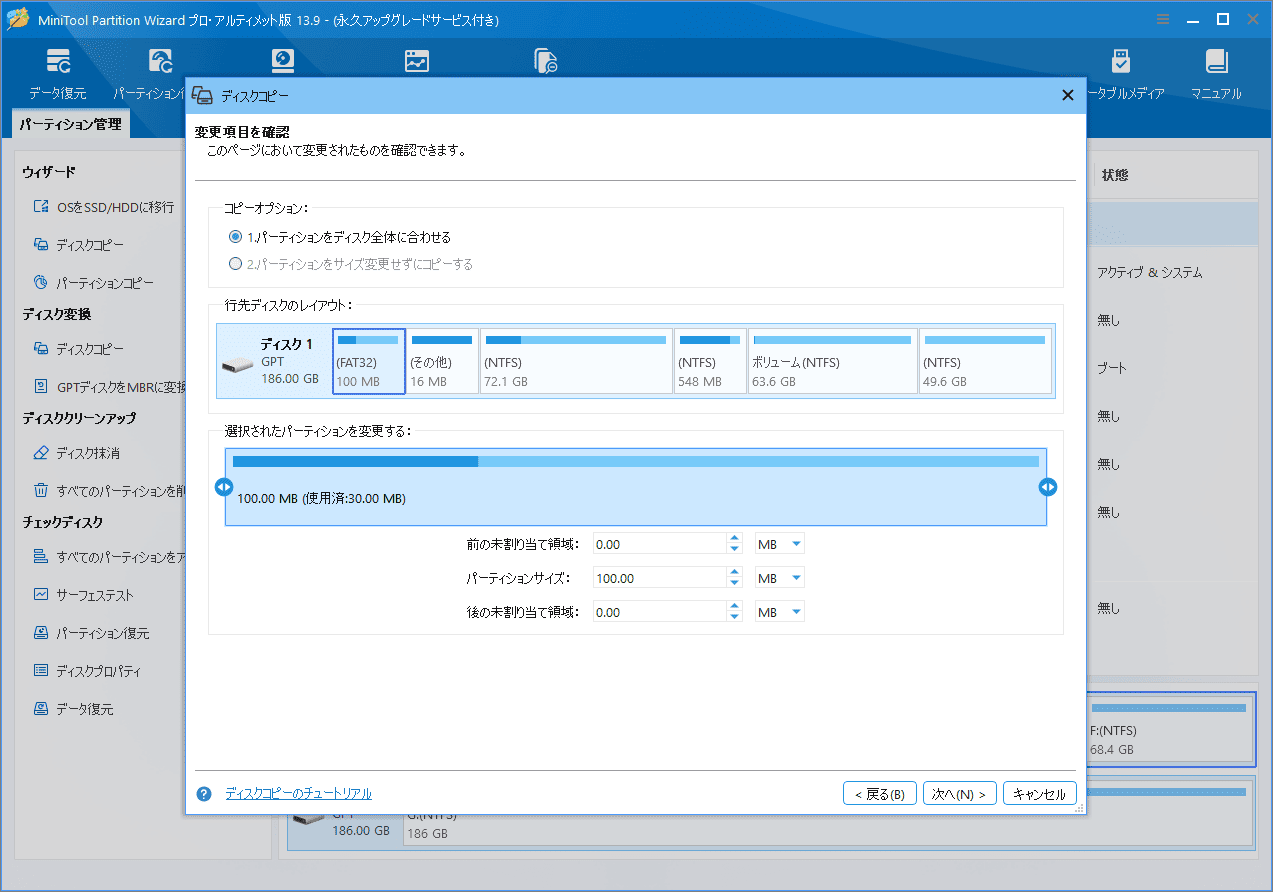Open Partition Recovery in sidebar list
Image resolution: width=1273 pixels, height=892 pixels.
92,633
